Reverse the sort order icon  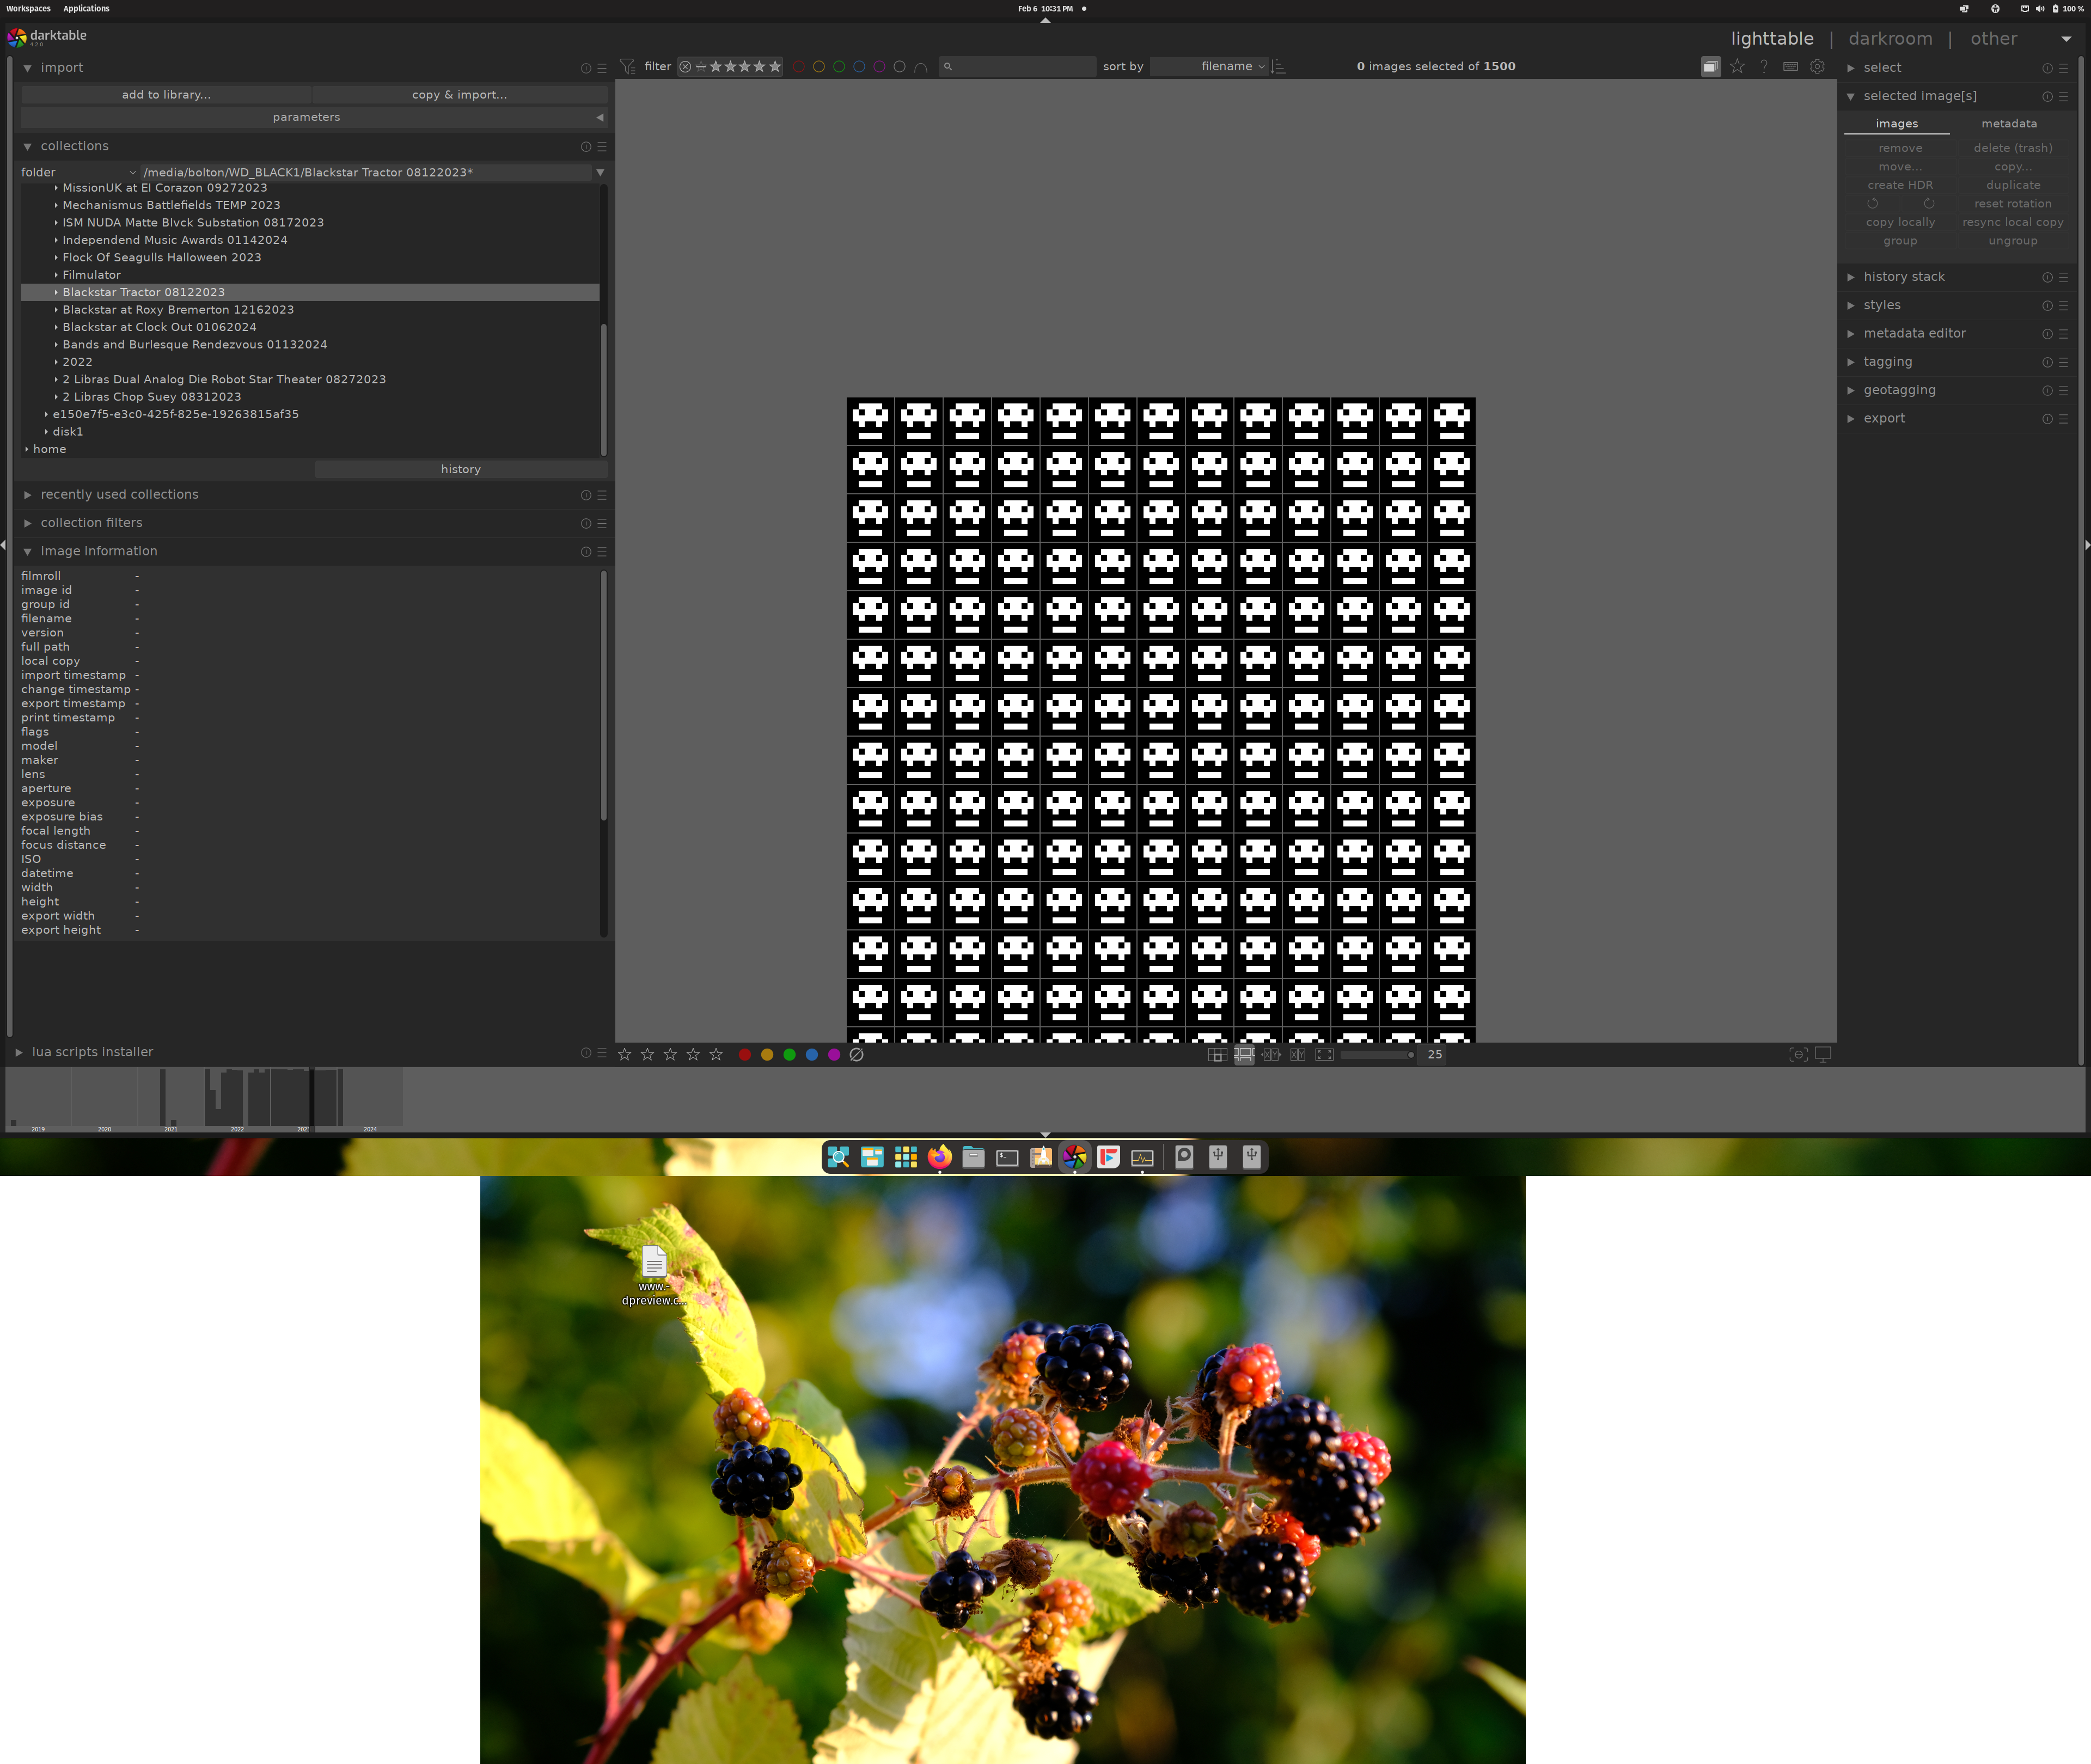[1278, 66]
